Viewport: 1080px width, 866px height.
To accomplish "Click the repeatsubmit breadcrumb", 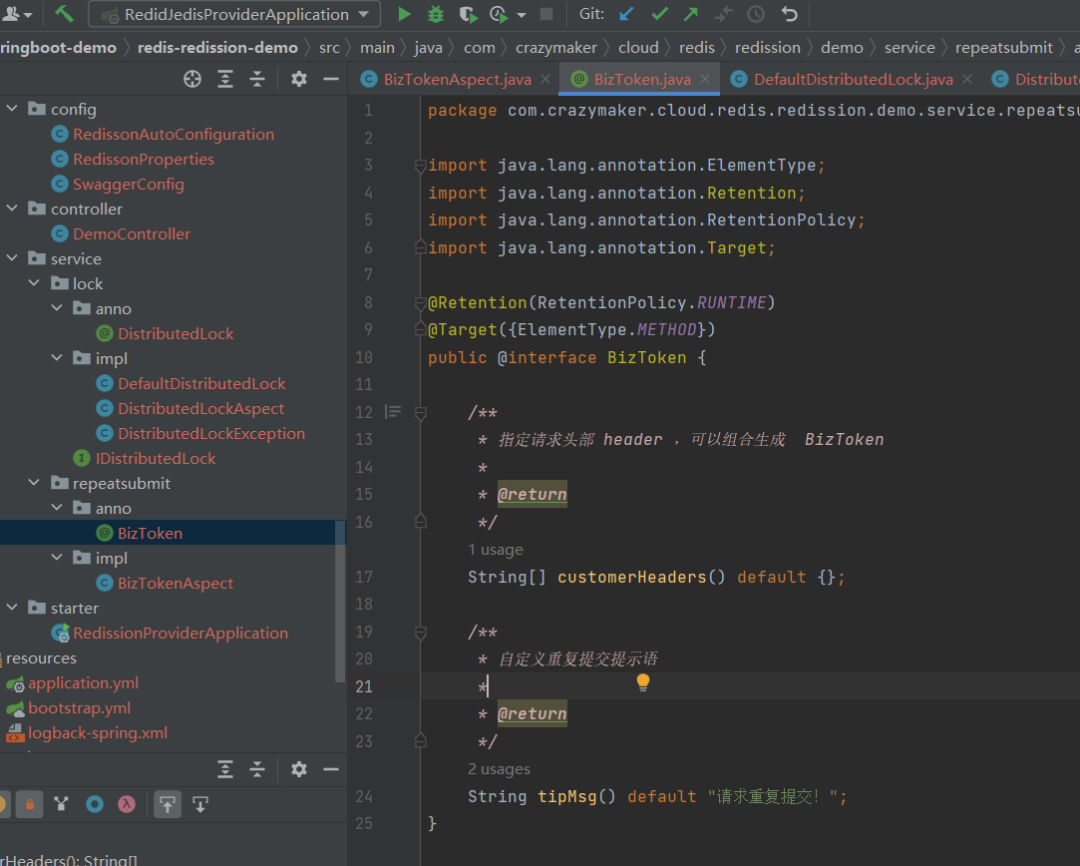I will [x=1004, y=48].
